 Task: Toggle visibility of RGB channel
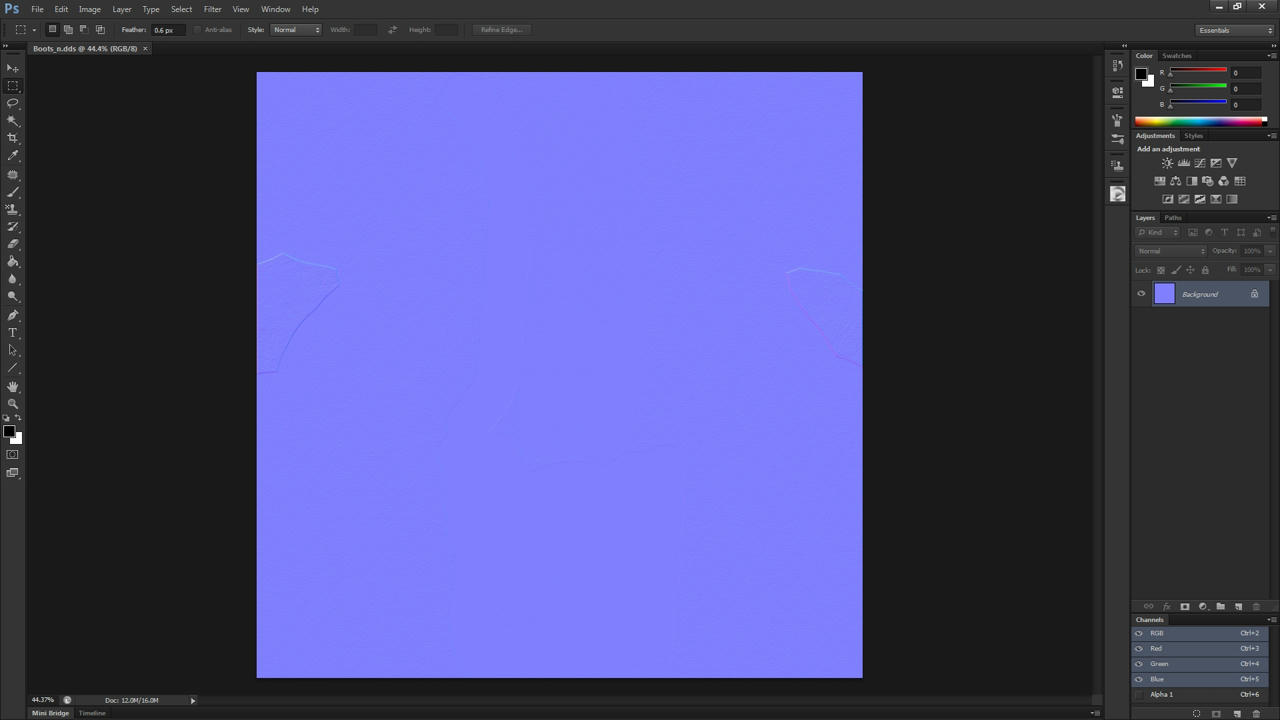point(1139,633)
